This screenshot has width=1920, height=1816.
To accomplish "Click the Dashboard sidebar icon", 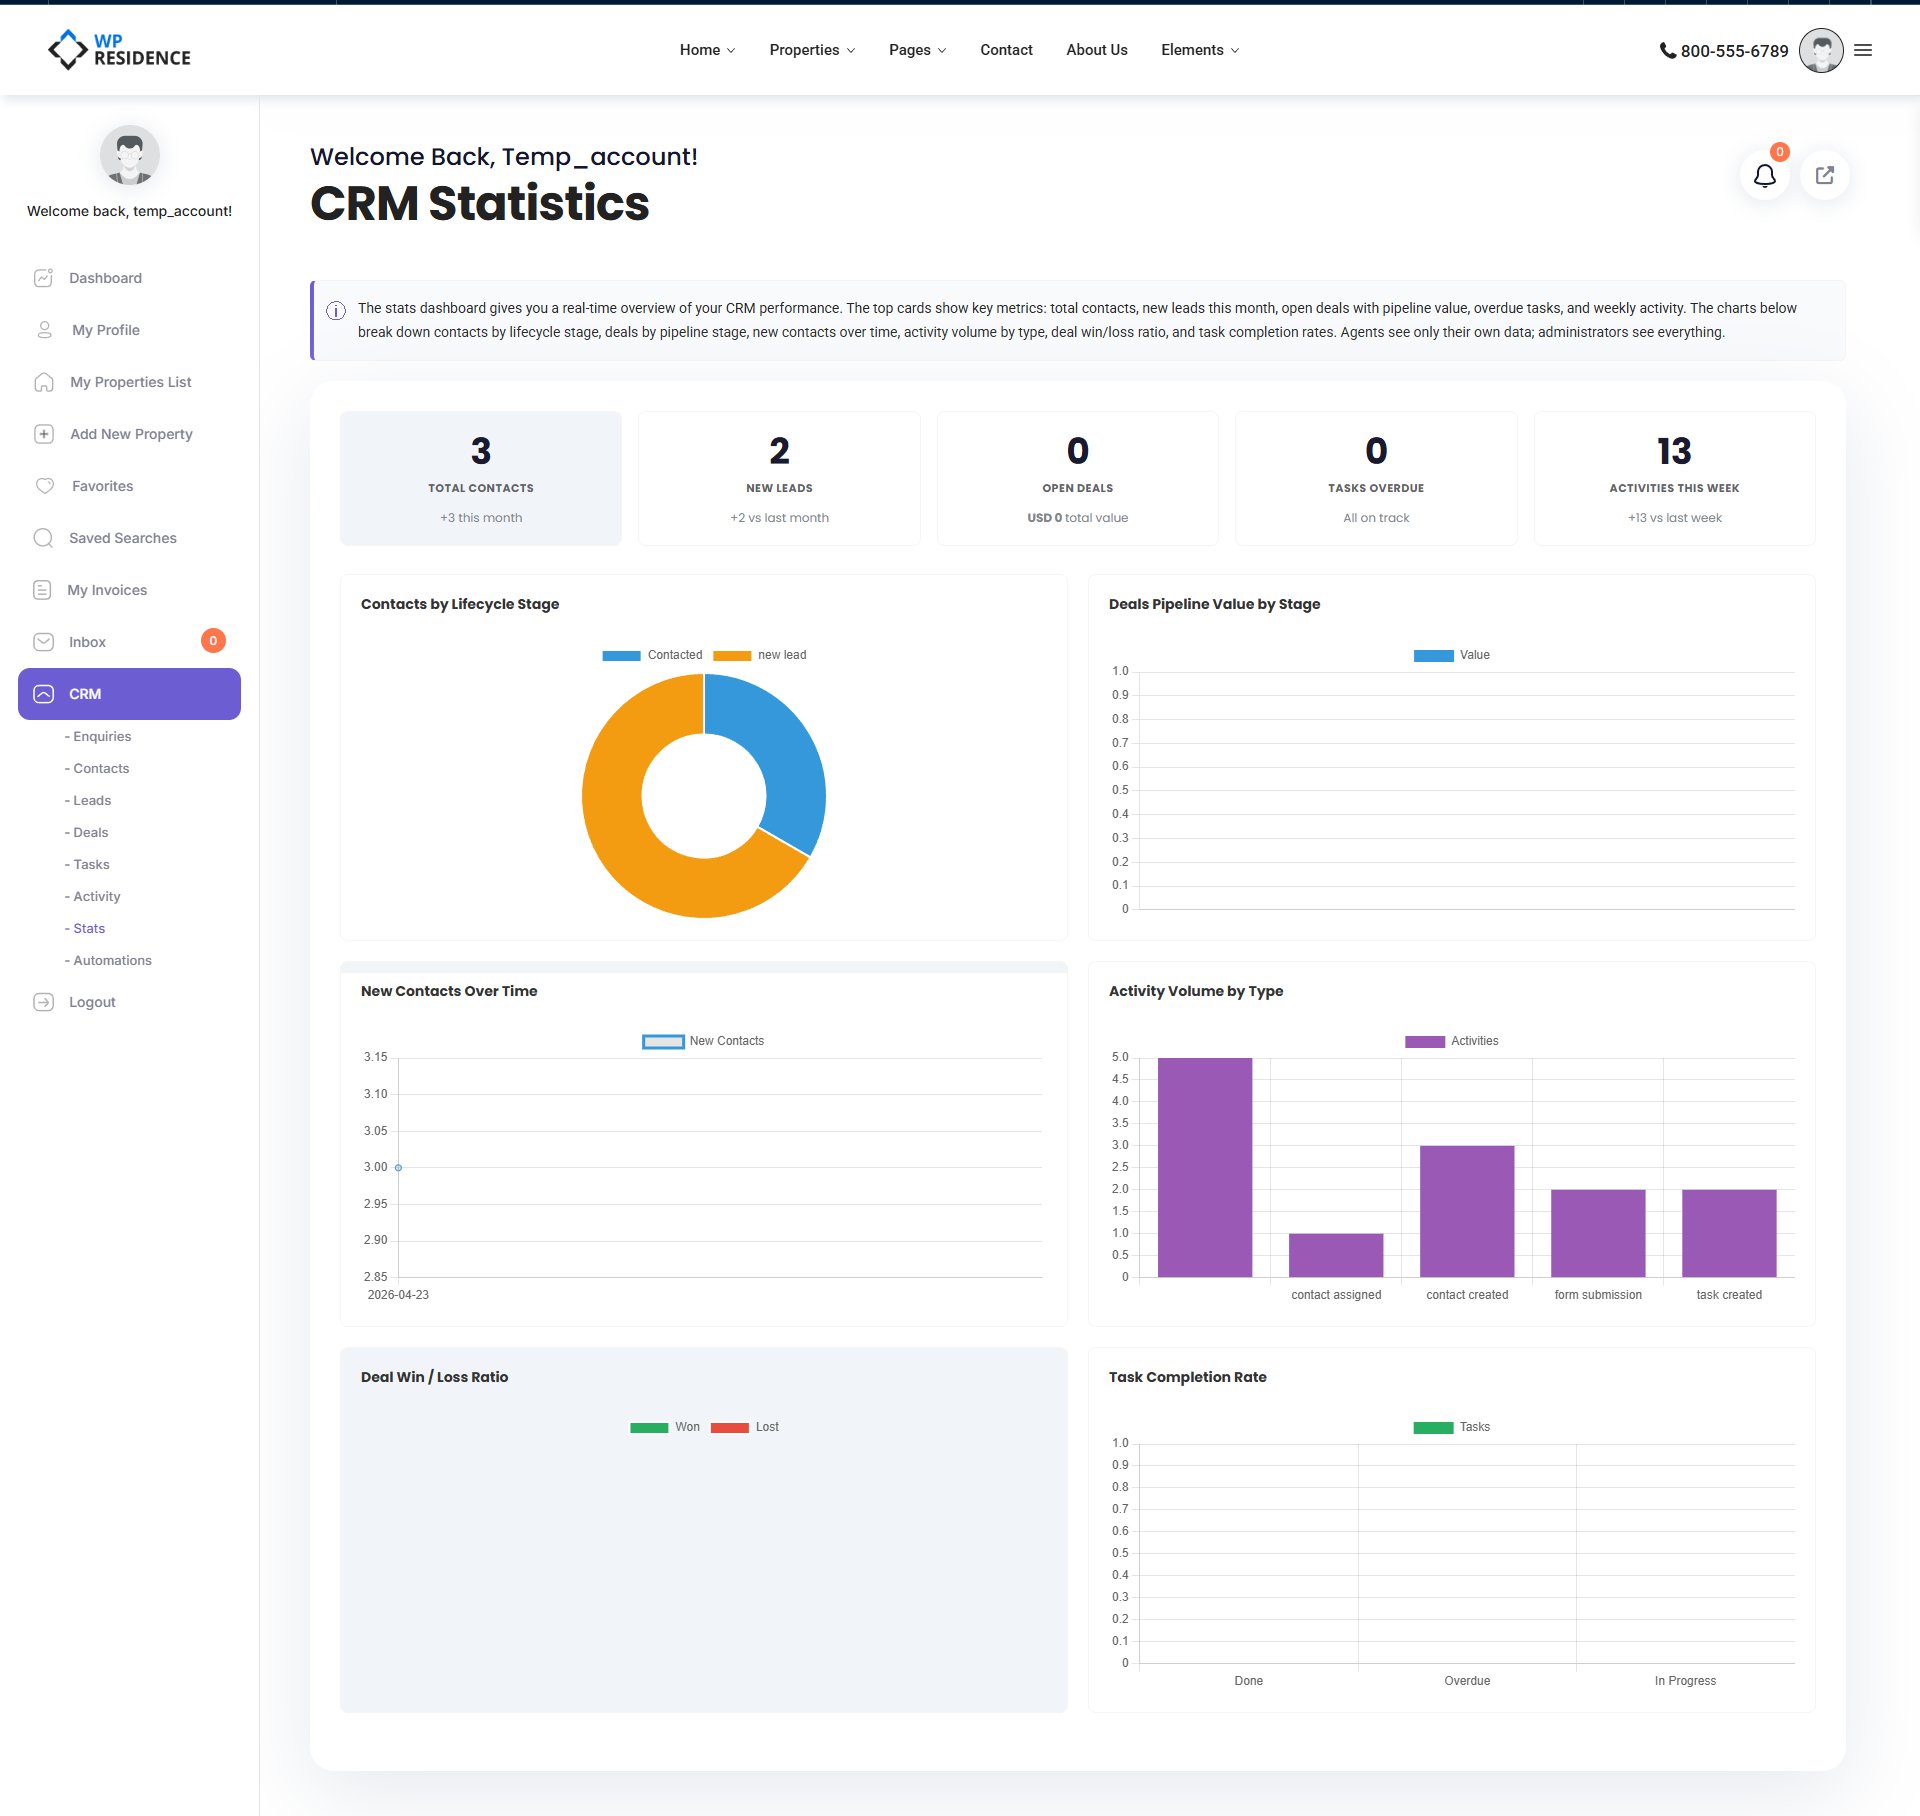I will (x=43, y=278).
